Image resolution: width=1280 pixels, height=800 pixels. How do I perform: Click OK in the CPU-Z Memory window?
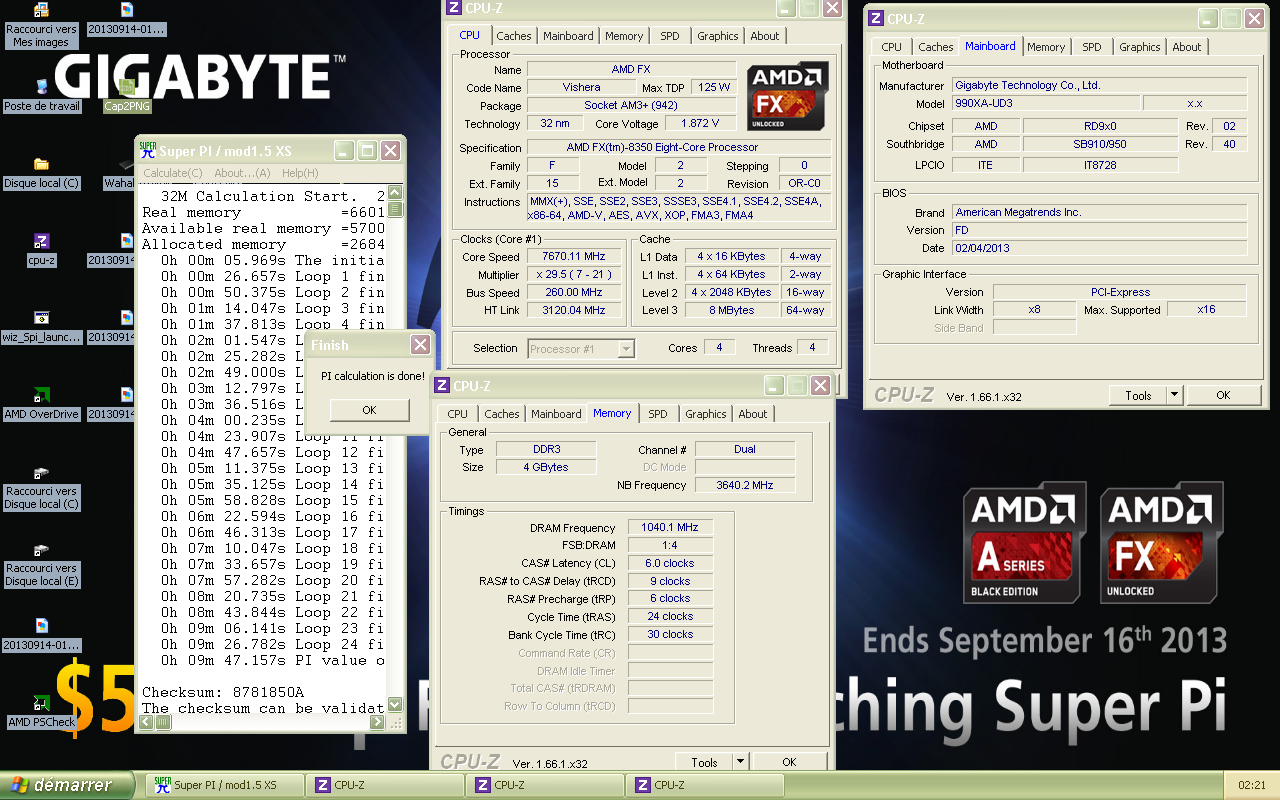pyautogui.click(x=789, y=762)
